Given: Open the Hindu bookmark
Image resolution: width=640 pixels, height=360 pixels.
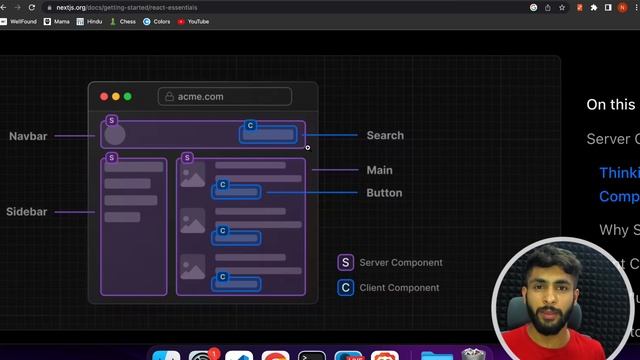Looking at the screenshot, I should [89, 22].
